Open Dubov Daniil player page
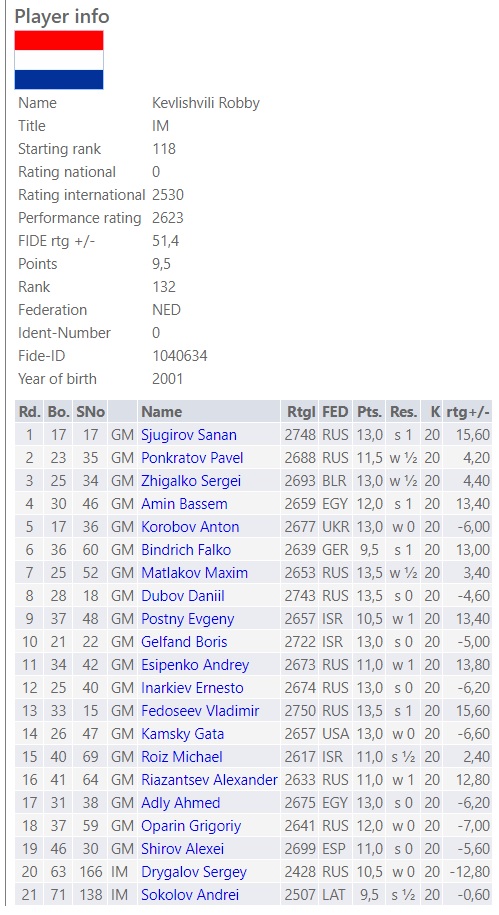 [183, 596]
